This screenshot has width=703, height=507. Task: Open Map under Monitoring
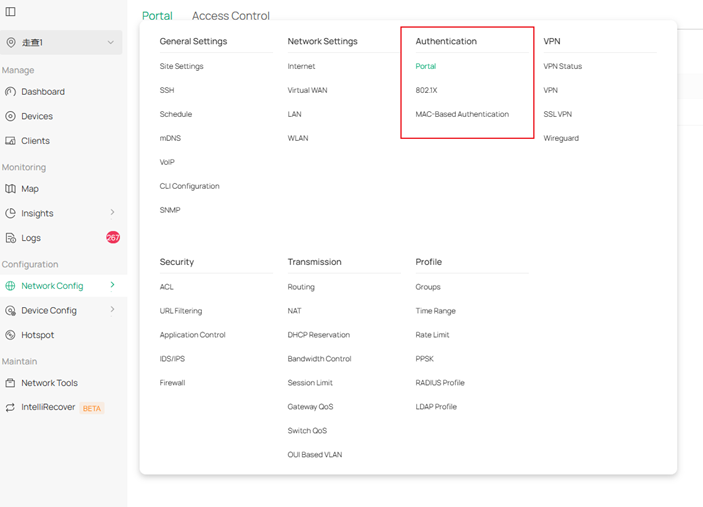point(30,189)
